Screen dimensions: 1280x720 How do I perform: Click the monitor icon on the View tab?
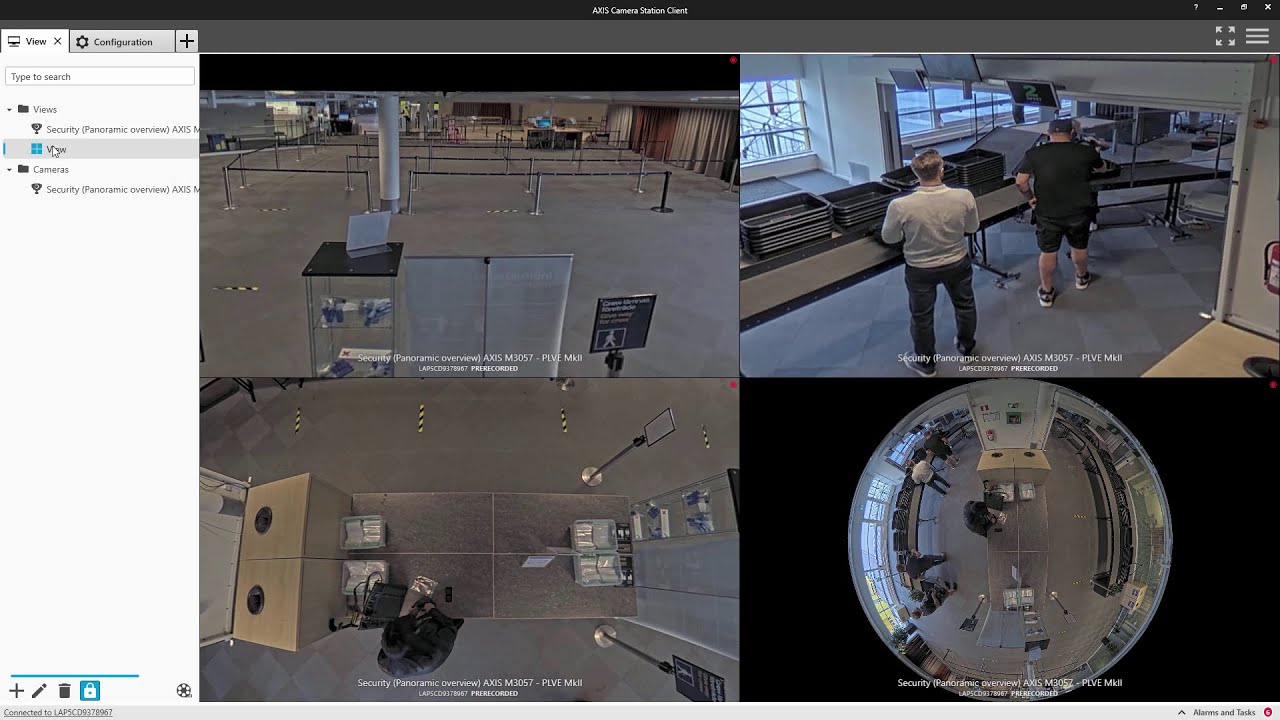pyautogui.click(x=14, y=42)
